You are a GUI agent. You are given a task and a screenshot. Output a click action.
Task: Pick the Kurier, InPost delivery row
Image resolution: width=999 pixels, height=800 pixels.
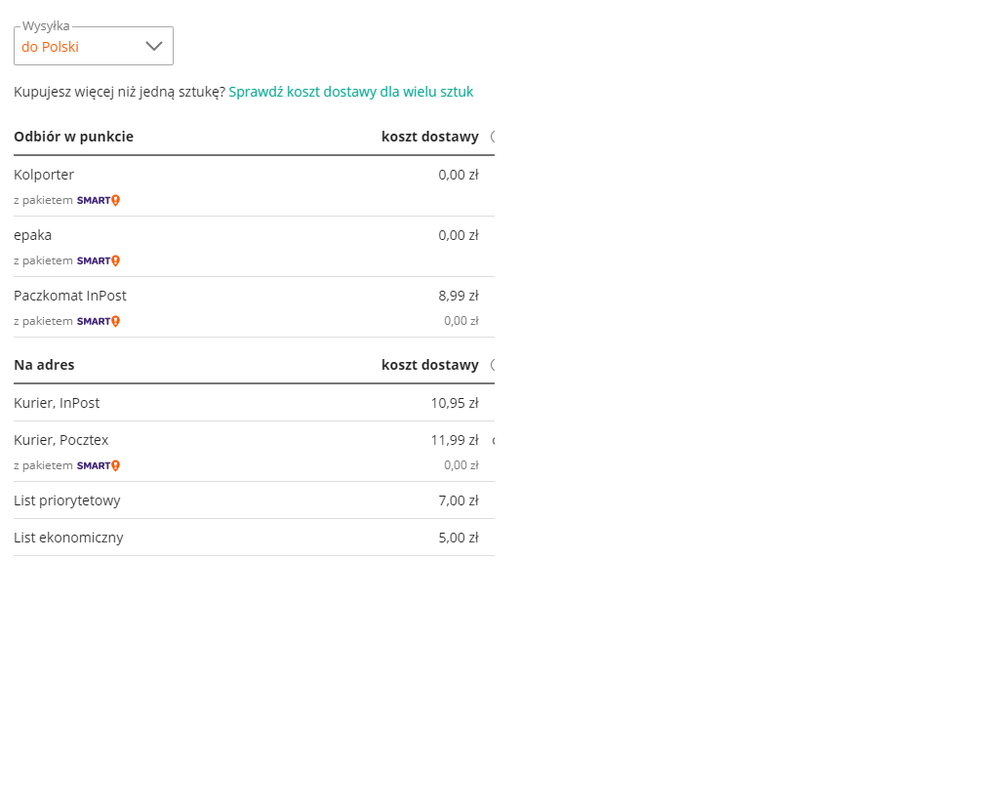pos(57,403)
